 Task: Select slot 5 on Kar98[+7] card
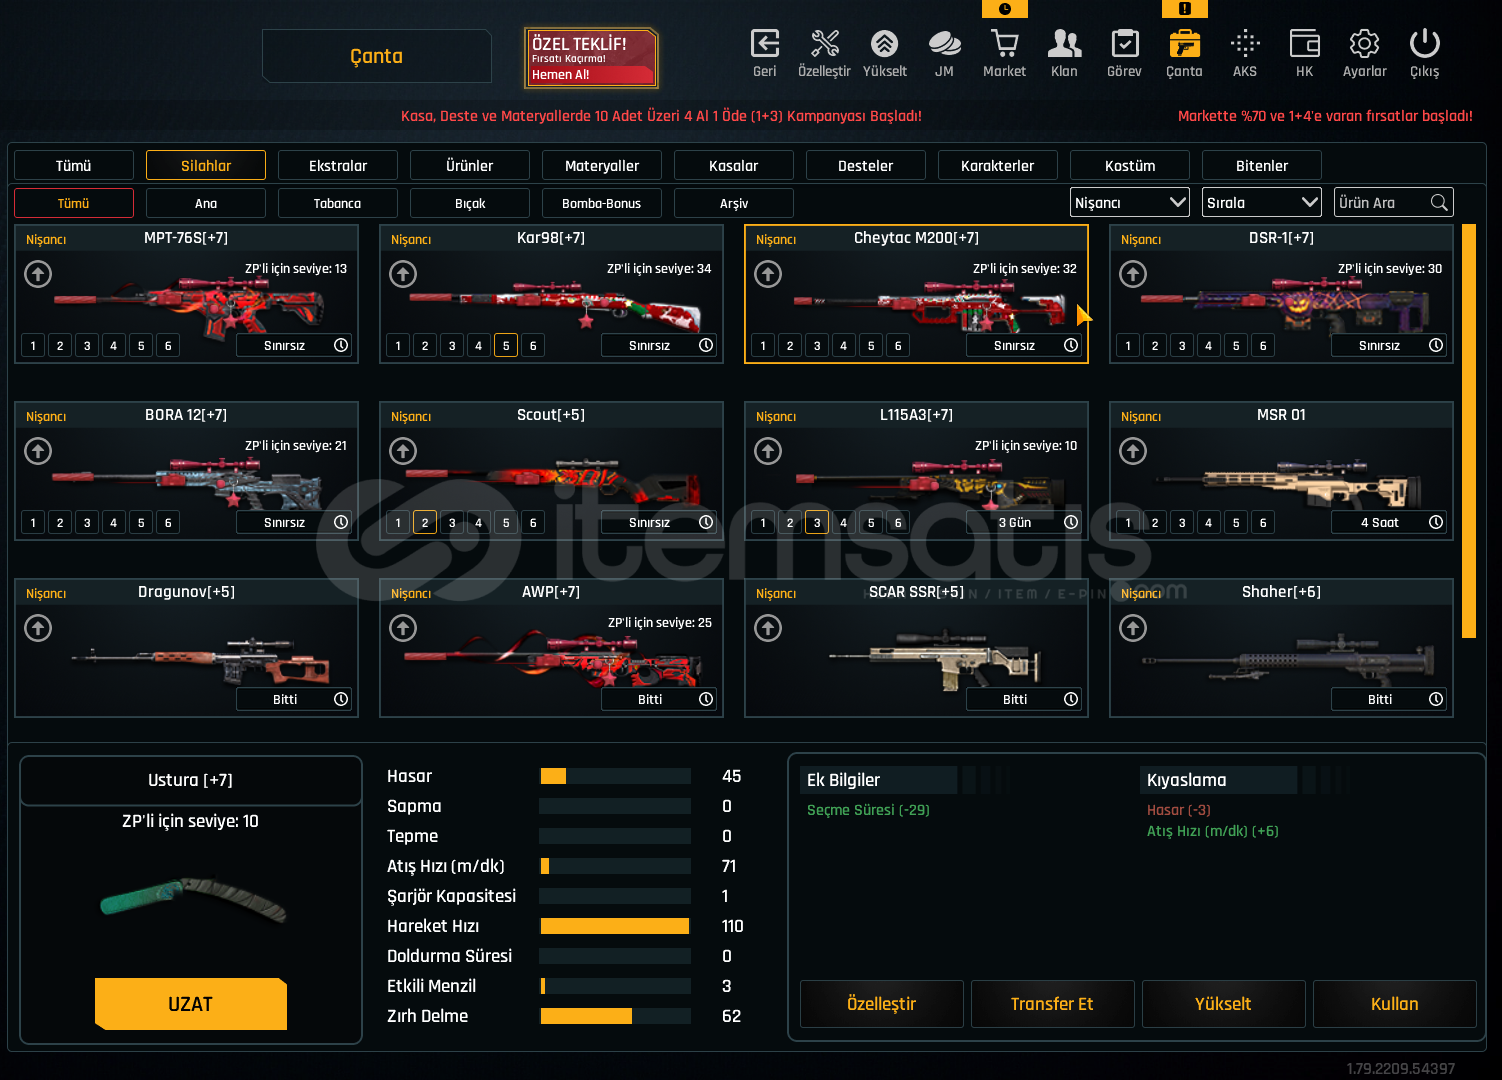coord(506,346)
